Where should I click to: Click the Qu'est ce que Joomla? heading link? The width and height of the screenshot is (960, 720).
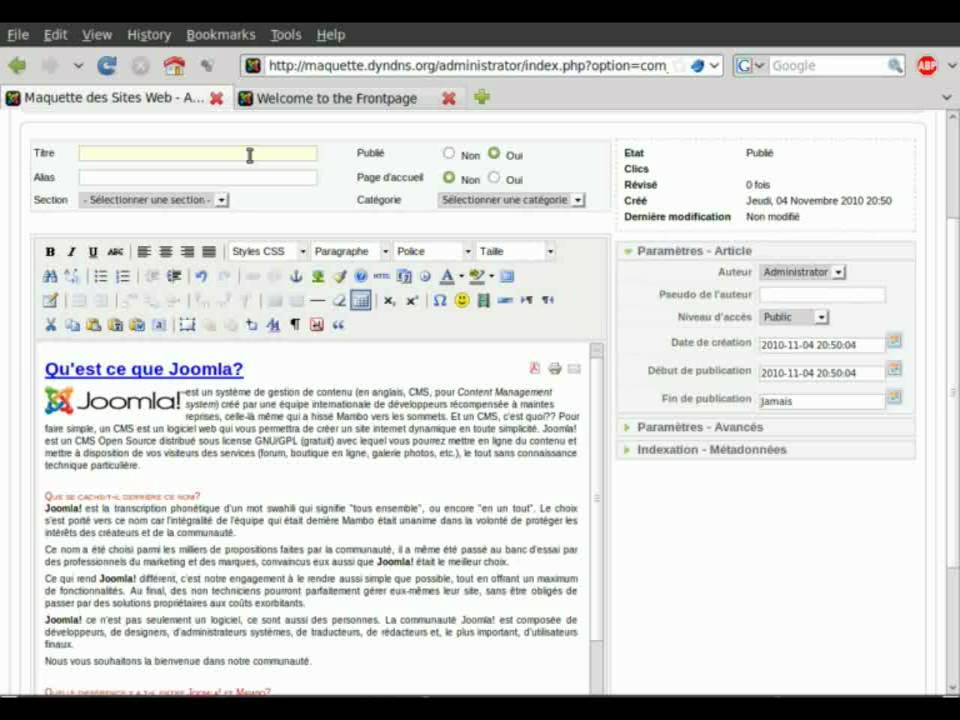[144, 369]
